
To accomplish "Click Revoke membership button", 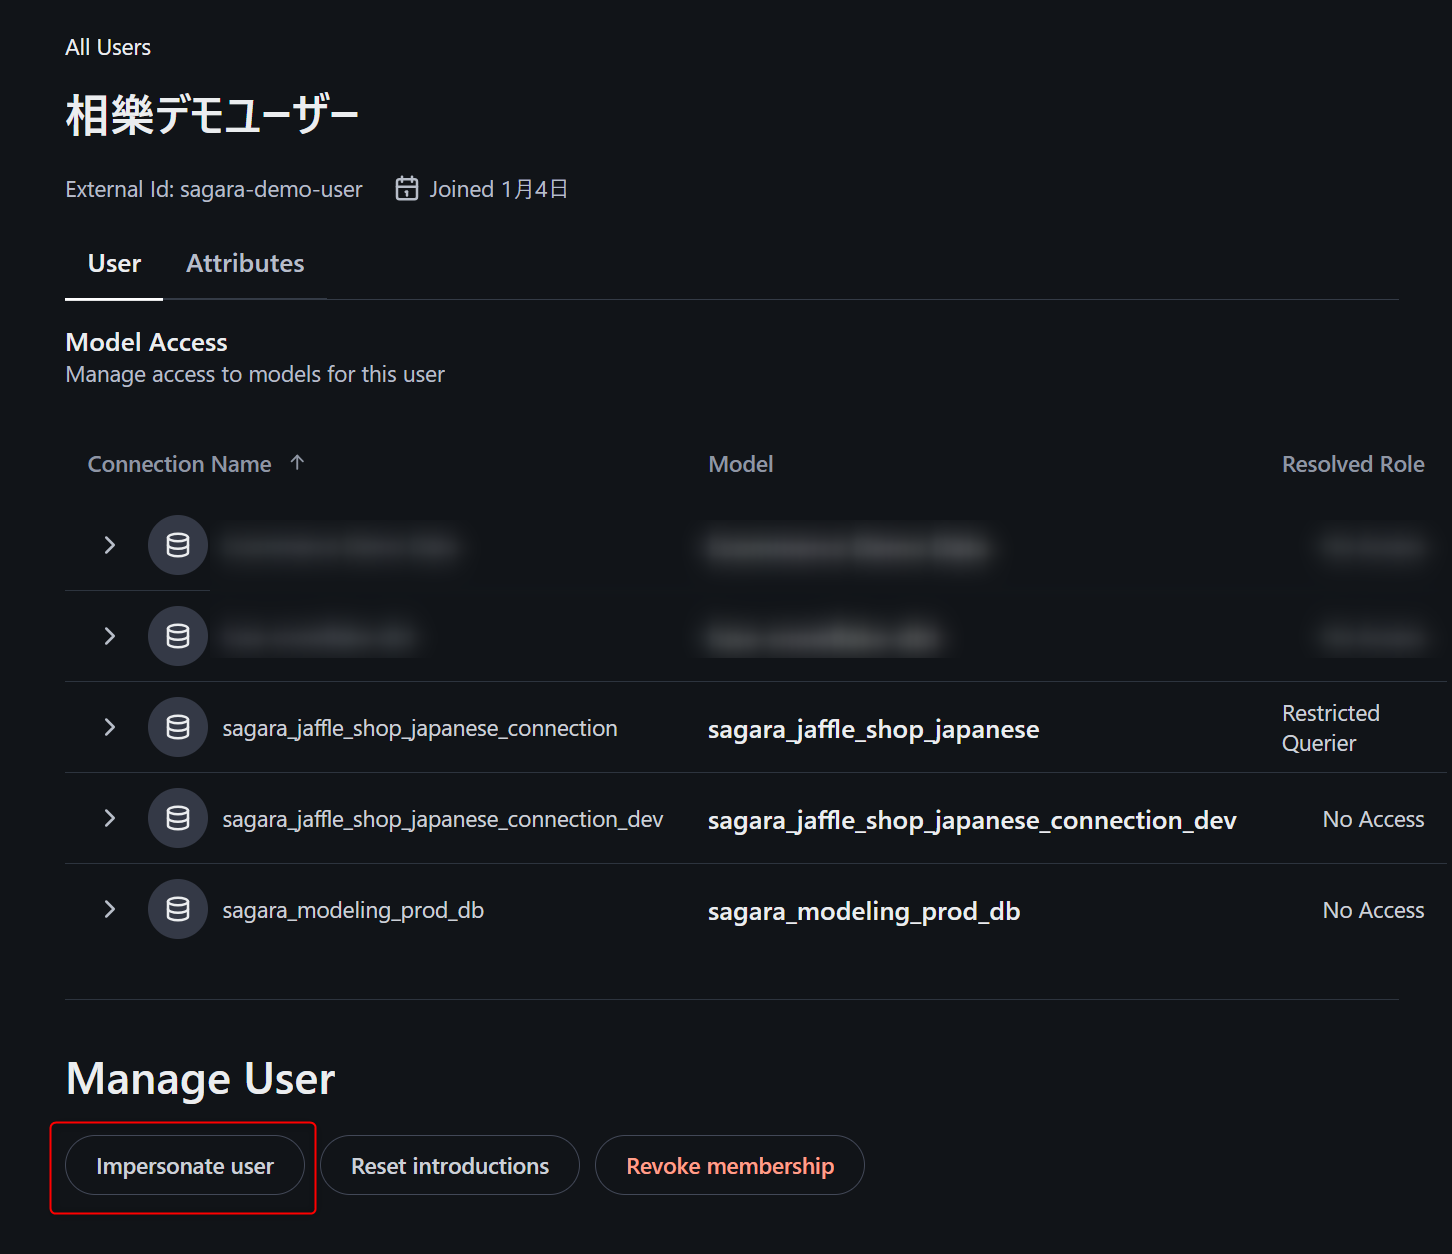I will pyautogui.click(x=730, y=1166).
